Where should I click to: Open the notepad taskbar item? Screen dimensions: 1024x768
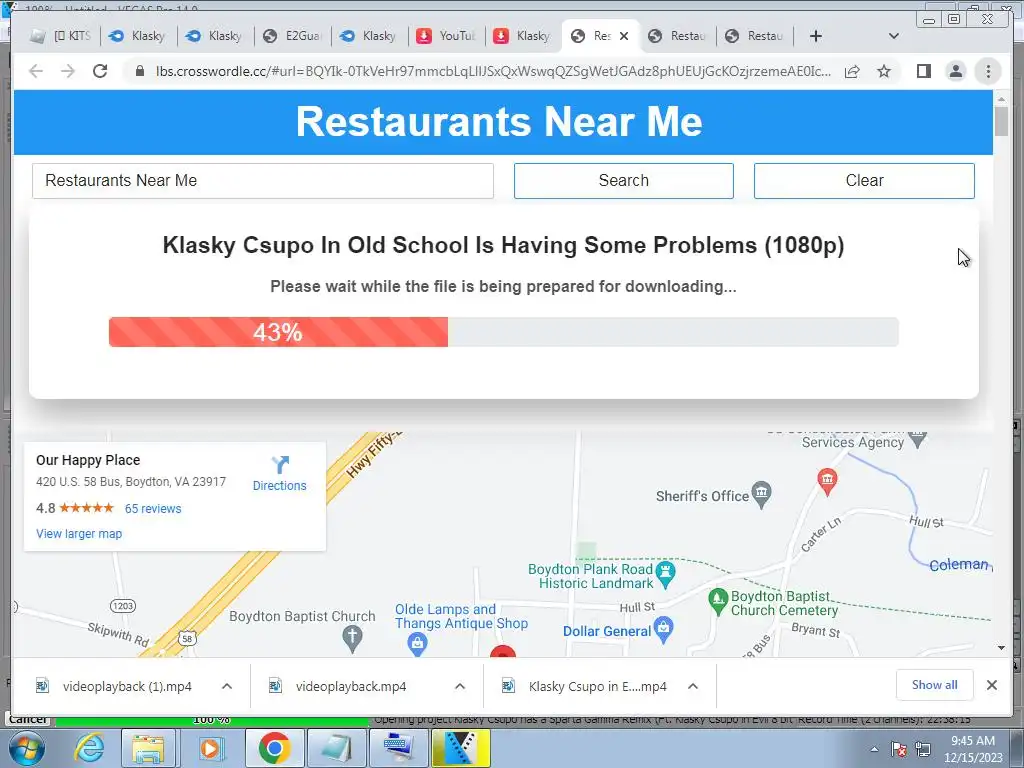point(335,748)
